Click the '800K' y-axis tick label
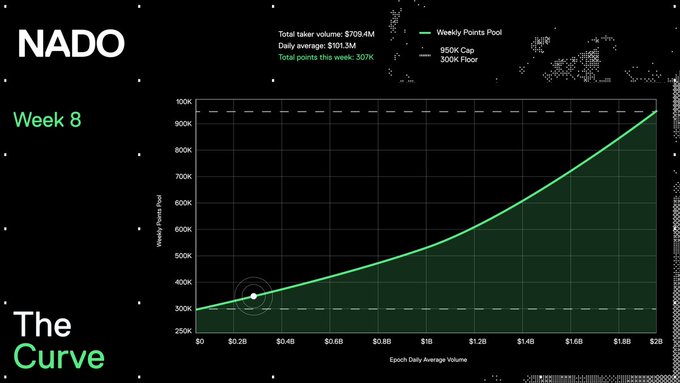The width and height of the screenshot is (680, 383). coord(183,150)
